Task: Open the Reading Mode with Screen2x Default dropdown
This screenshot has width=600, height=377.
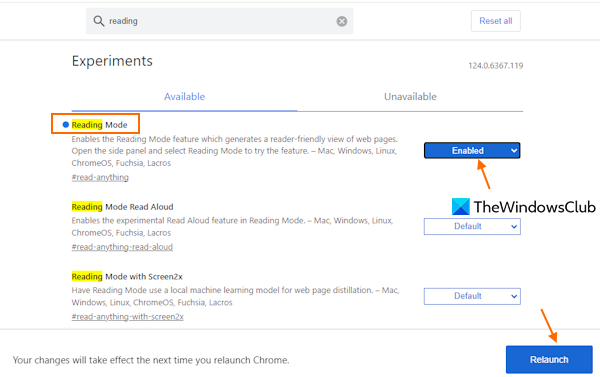Action: 472,296
